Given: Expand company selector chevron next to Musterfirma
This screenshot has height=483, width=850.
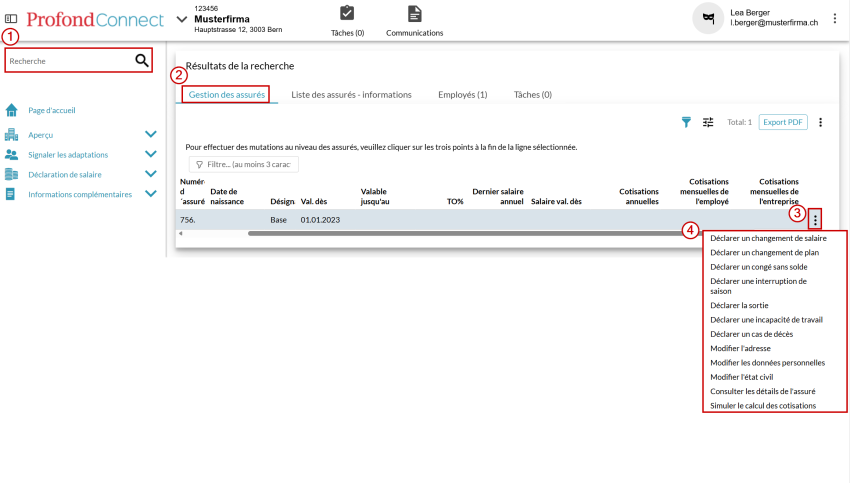Looking at the screenshot, I should click(x=181, y=19).
